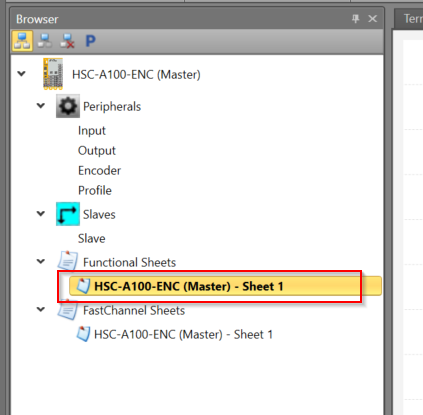This screenshot has height=415, width=423.
Task: Click the Peripherals gear icon
Action: point(68,106)
